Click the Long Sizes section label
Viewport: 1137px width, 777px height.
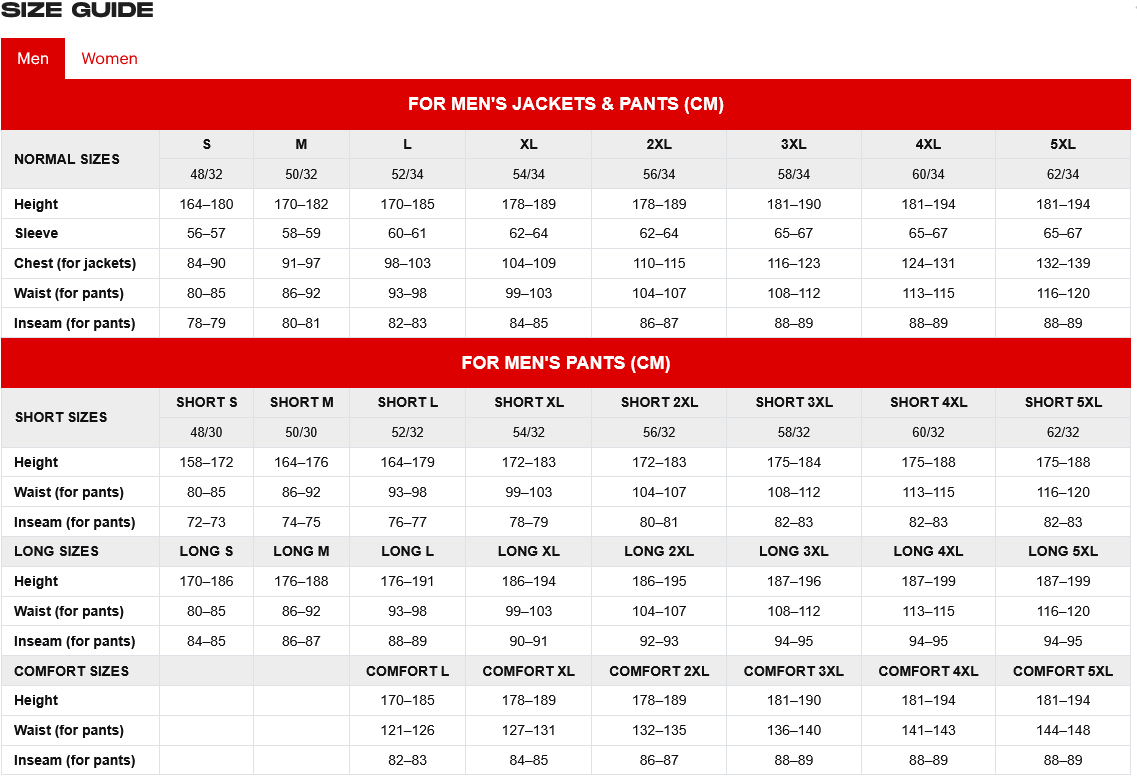pyautogui.click(x=56, y=551)
